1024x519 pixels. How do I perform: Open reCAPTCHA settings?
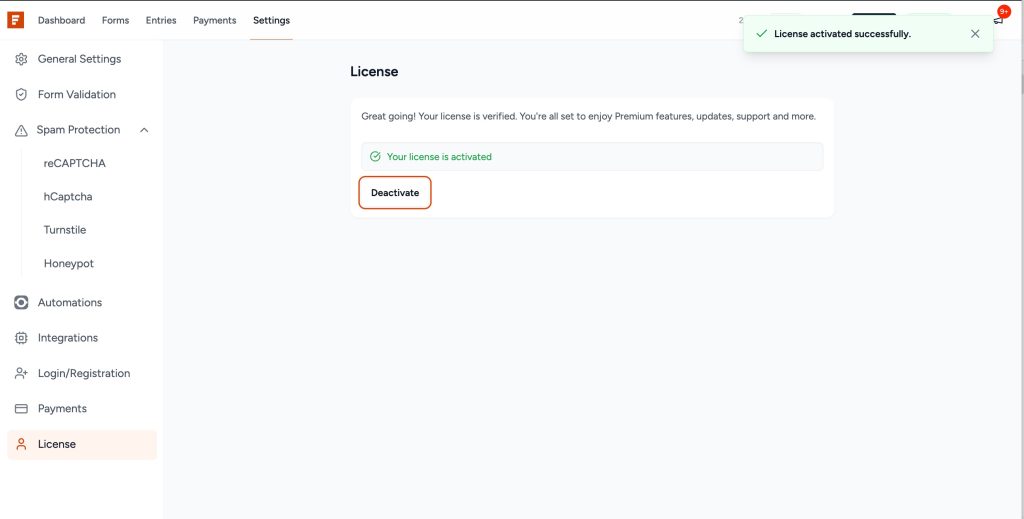(74, 163)
